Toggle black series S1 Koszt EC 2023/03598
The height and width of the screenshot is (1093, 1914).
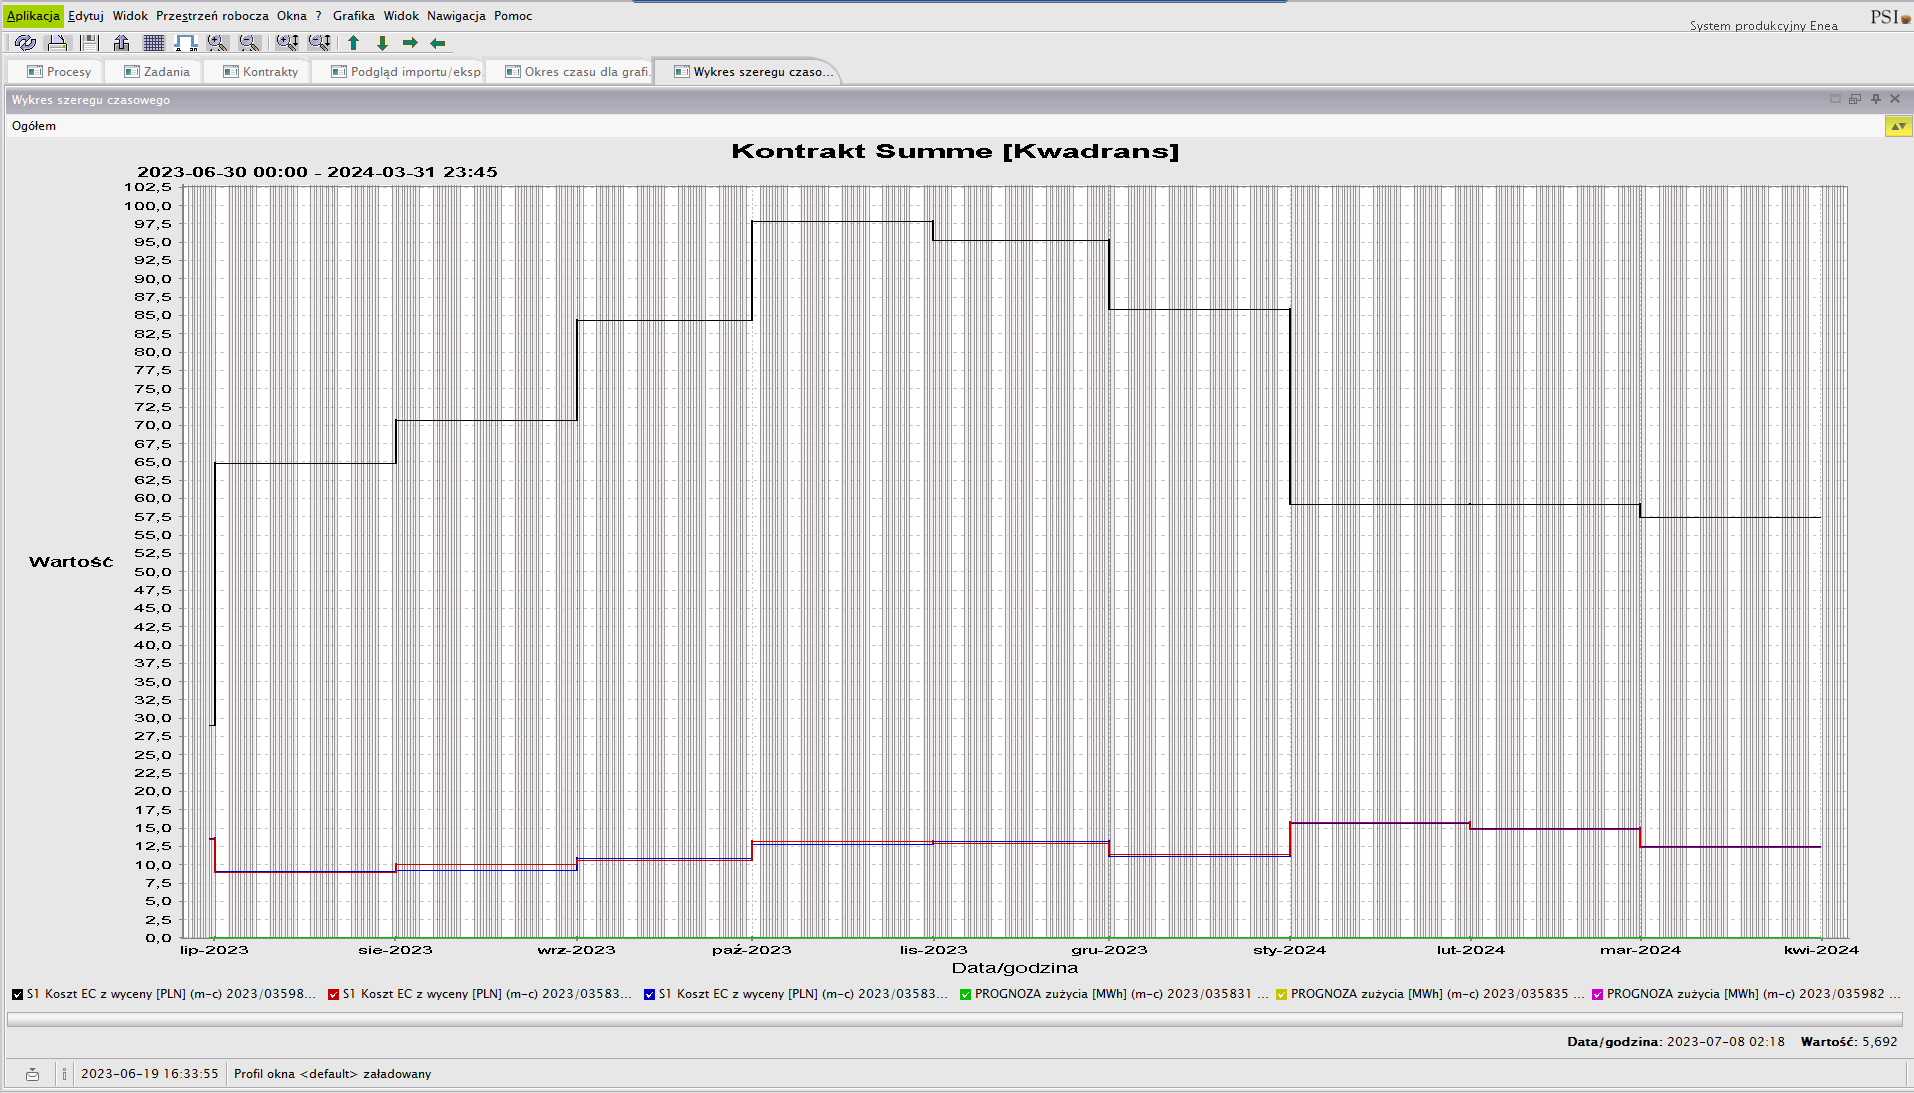[x=17, y=994]
